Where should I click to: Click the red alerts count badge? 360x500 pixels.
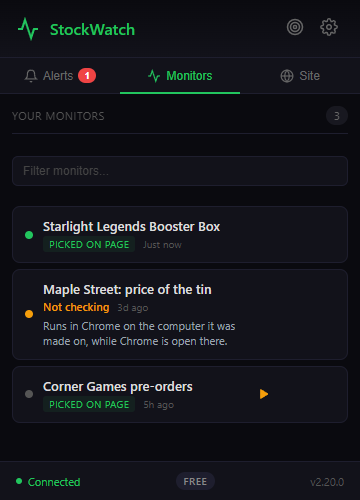pyautogui.click(x=87, y=76)
